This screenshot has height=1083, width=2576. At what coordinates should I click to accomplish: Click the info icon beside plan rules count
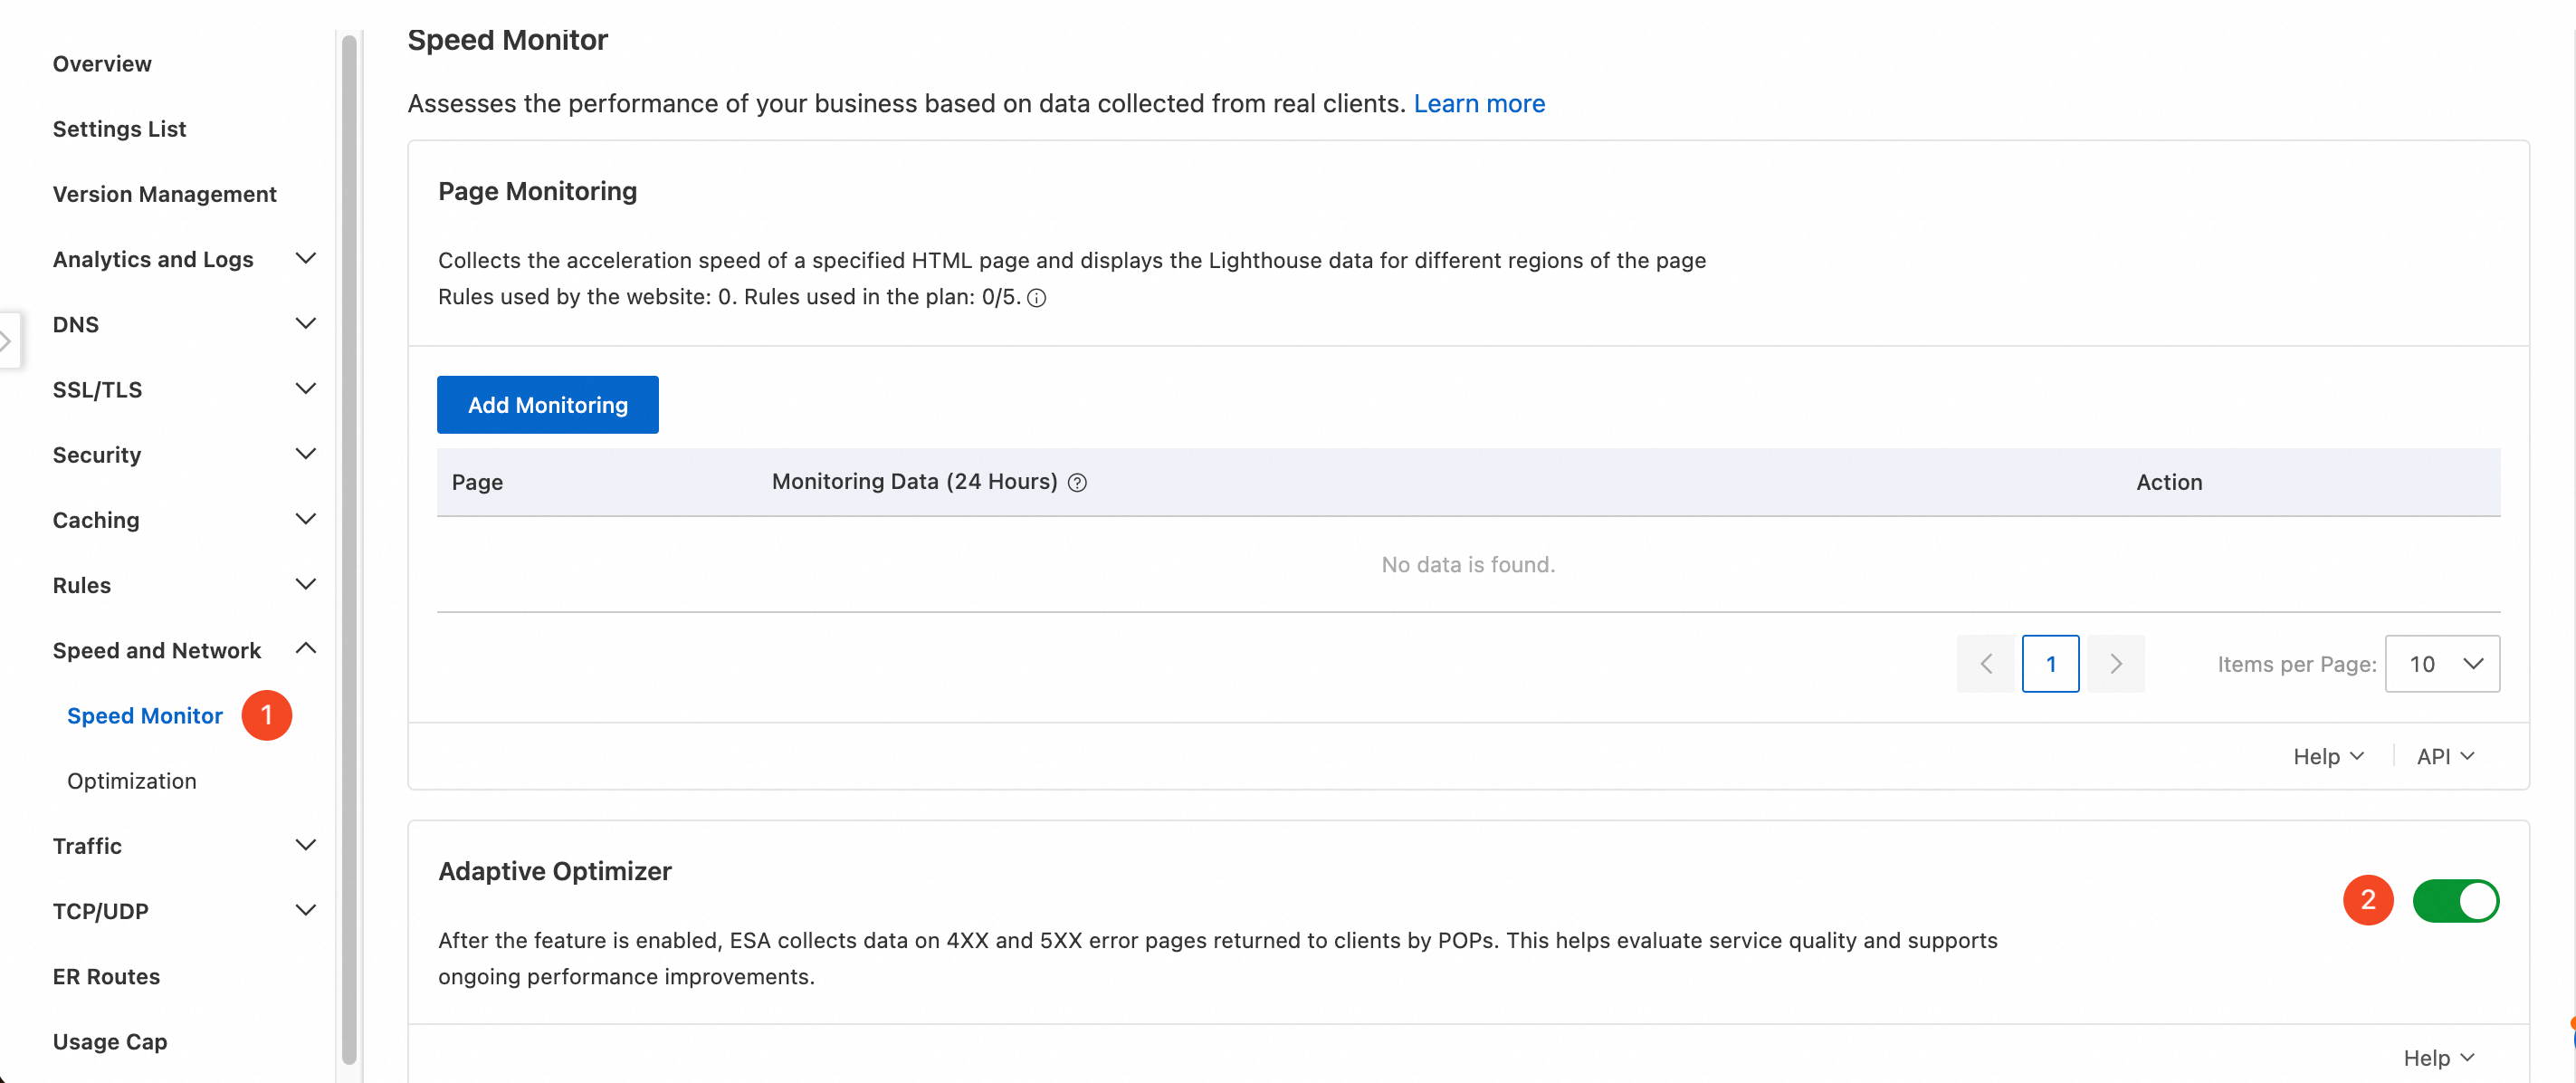pos(1037,298)
